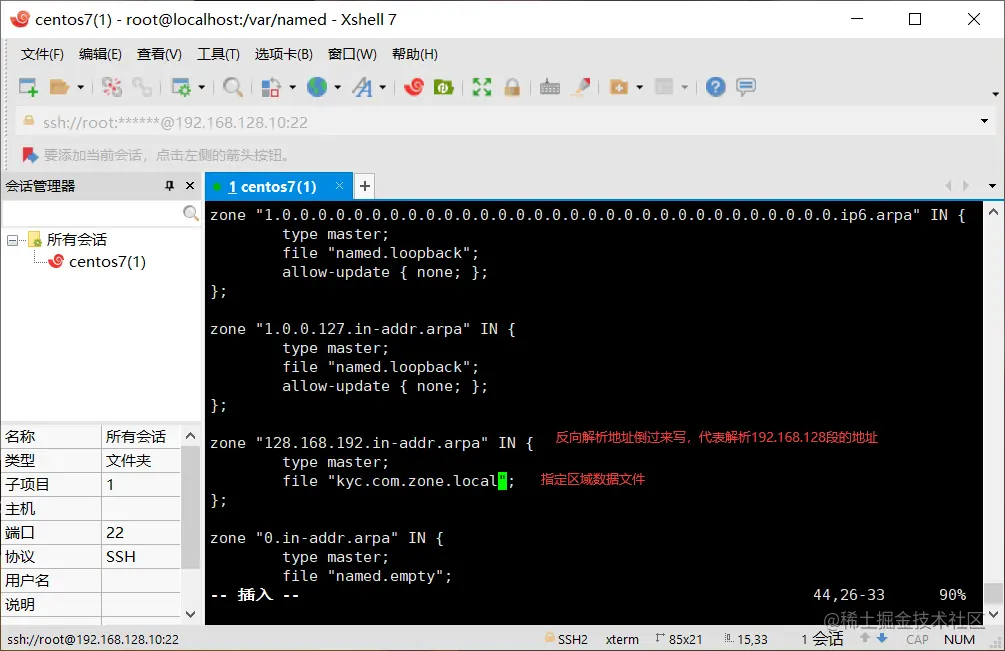Click the highlighter pen toolbar icon
Viewport: 1005px width, 651px height.
click(x=582, y=87)
